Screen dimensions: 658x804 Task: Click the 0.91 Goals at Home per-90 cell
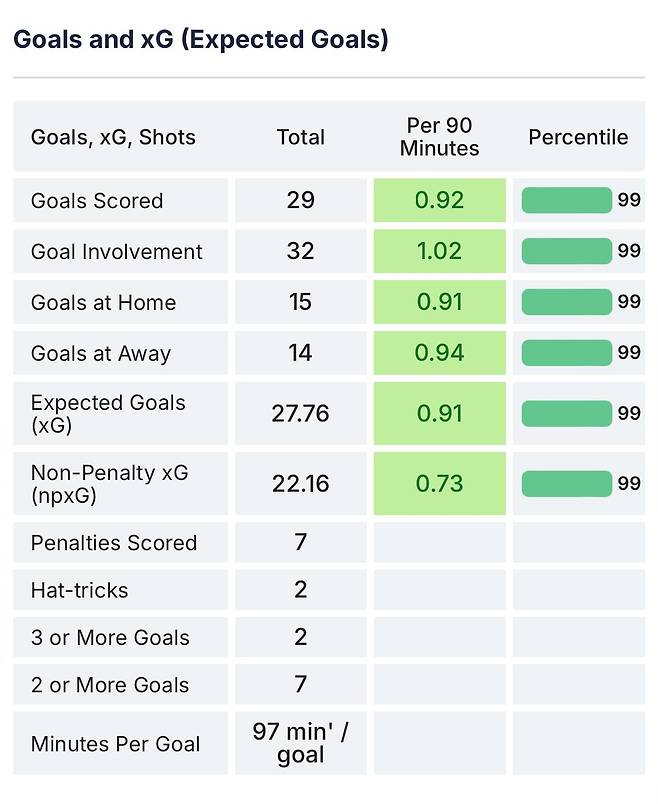tap(439, 302)
